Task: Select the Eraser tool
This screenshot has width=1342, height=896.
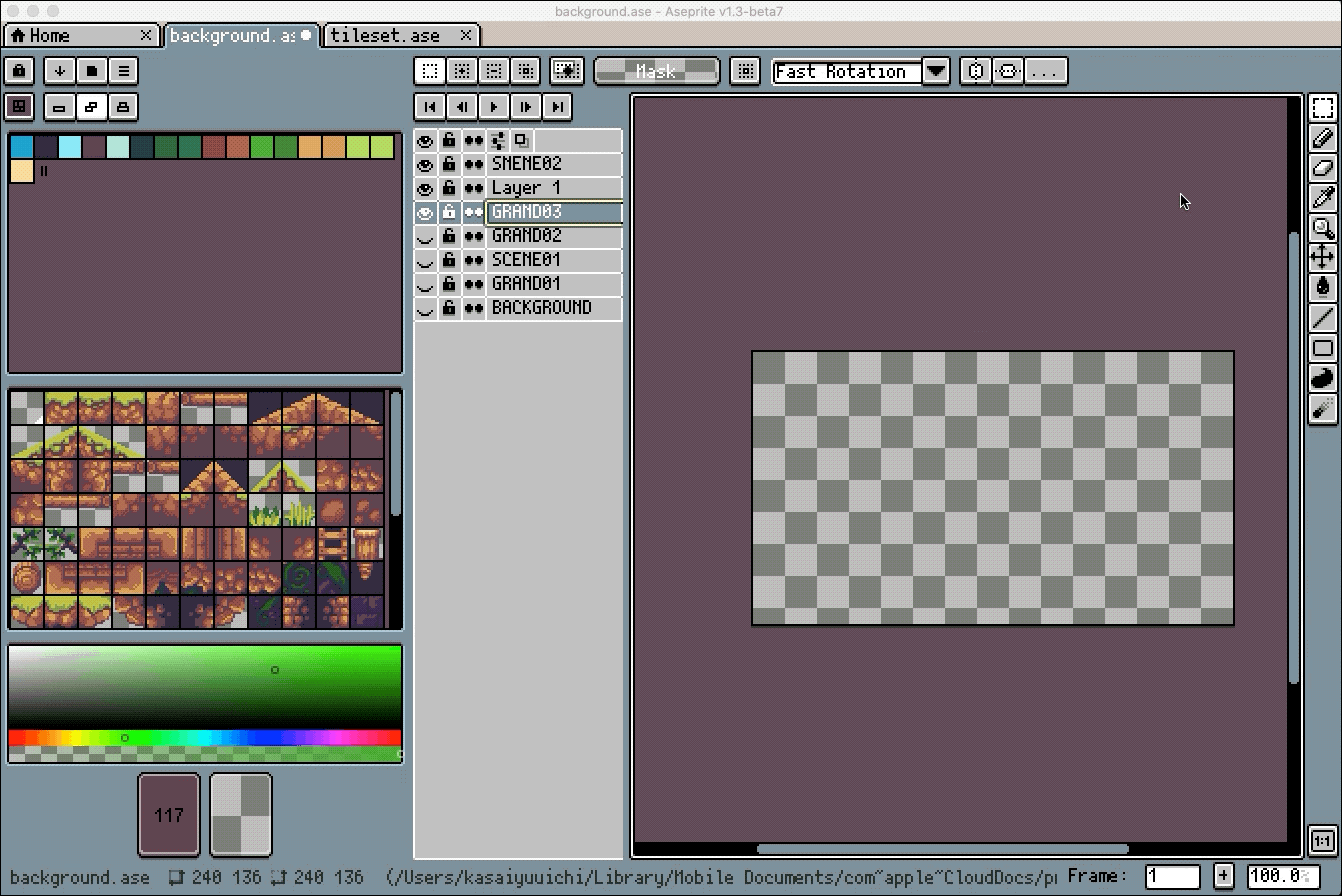Action: 1323,168
